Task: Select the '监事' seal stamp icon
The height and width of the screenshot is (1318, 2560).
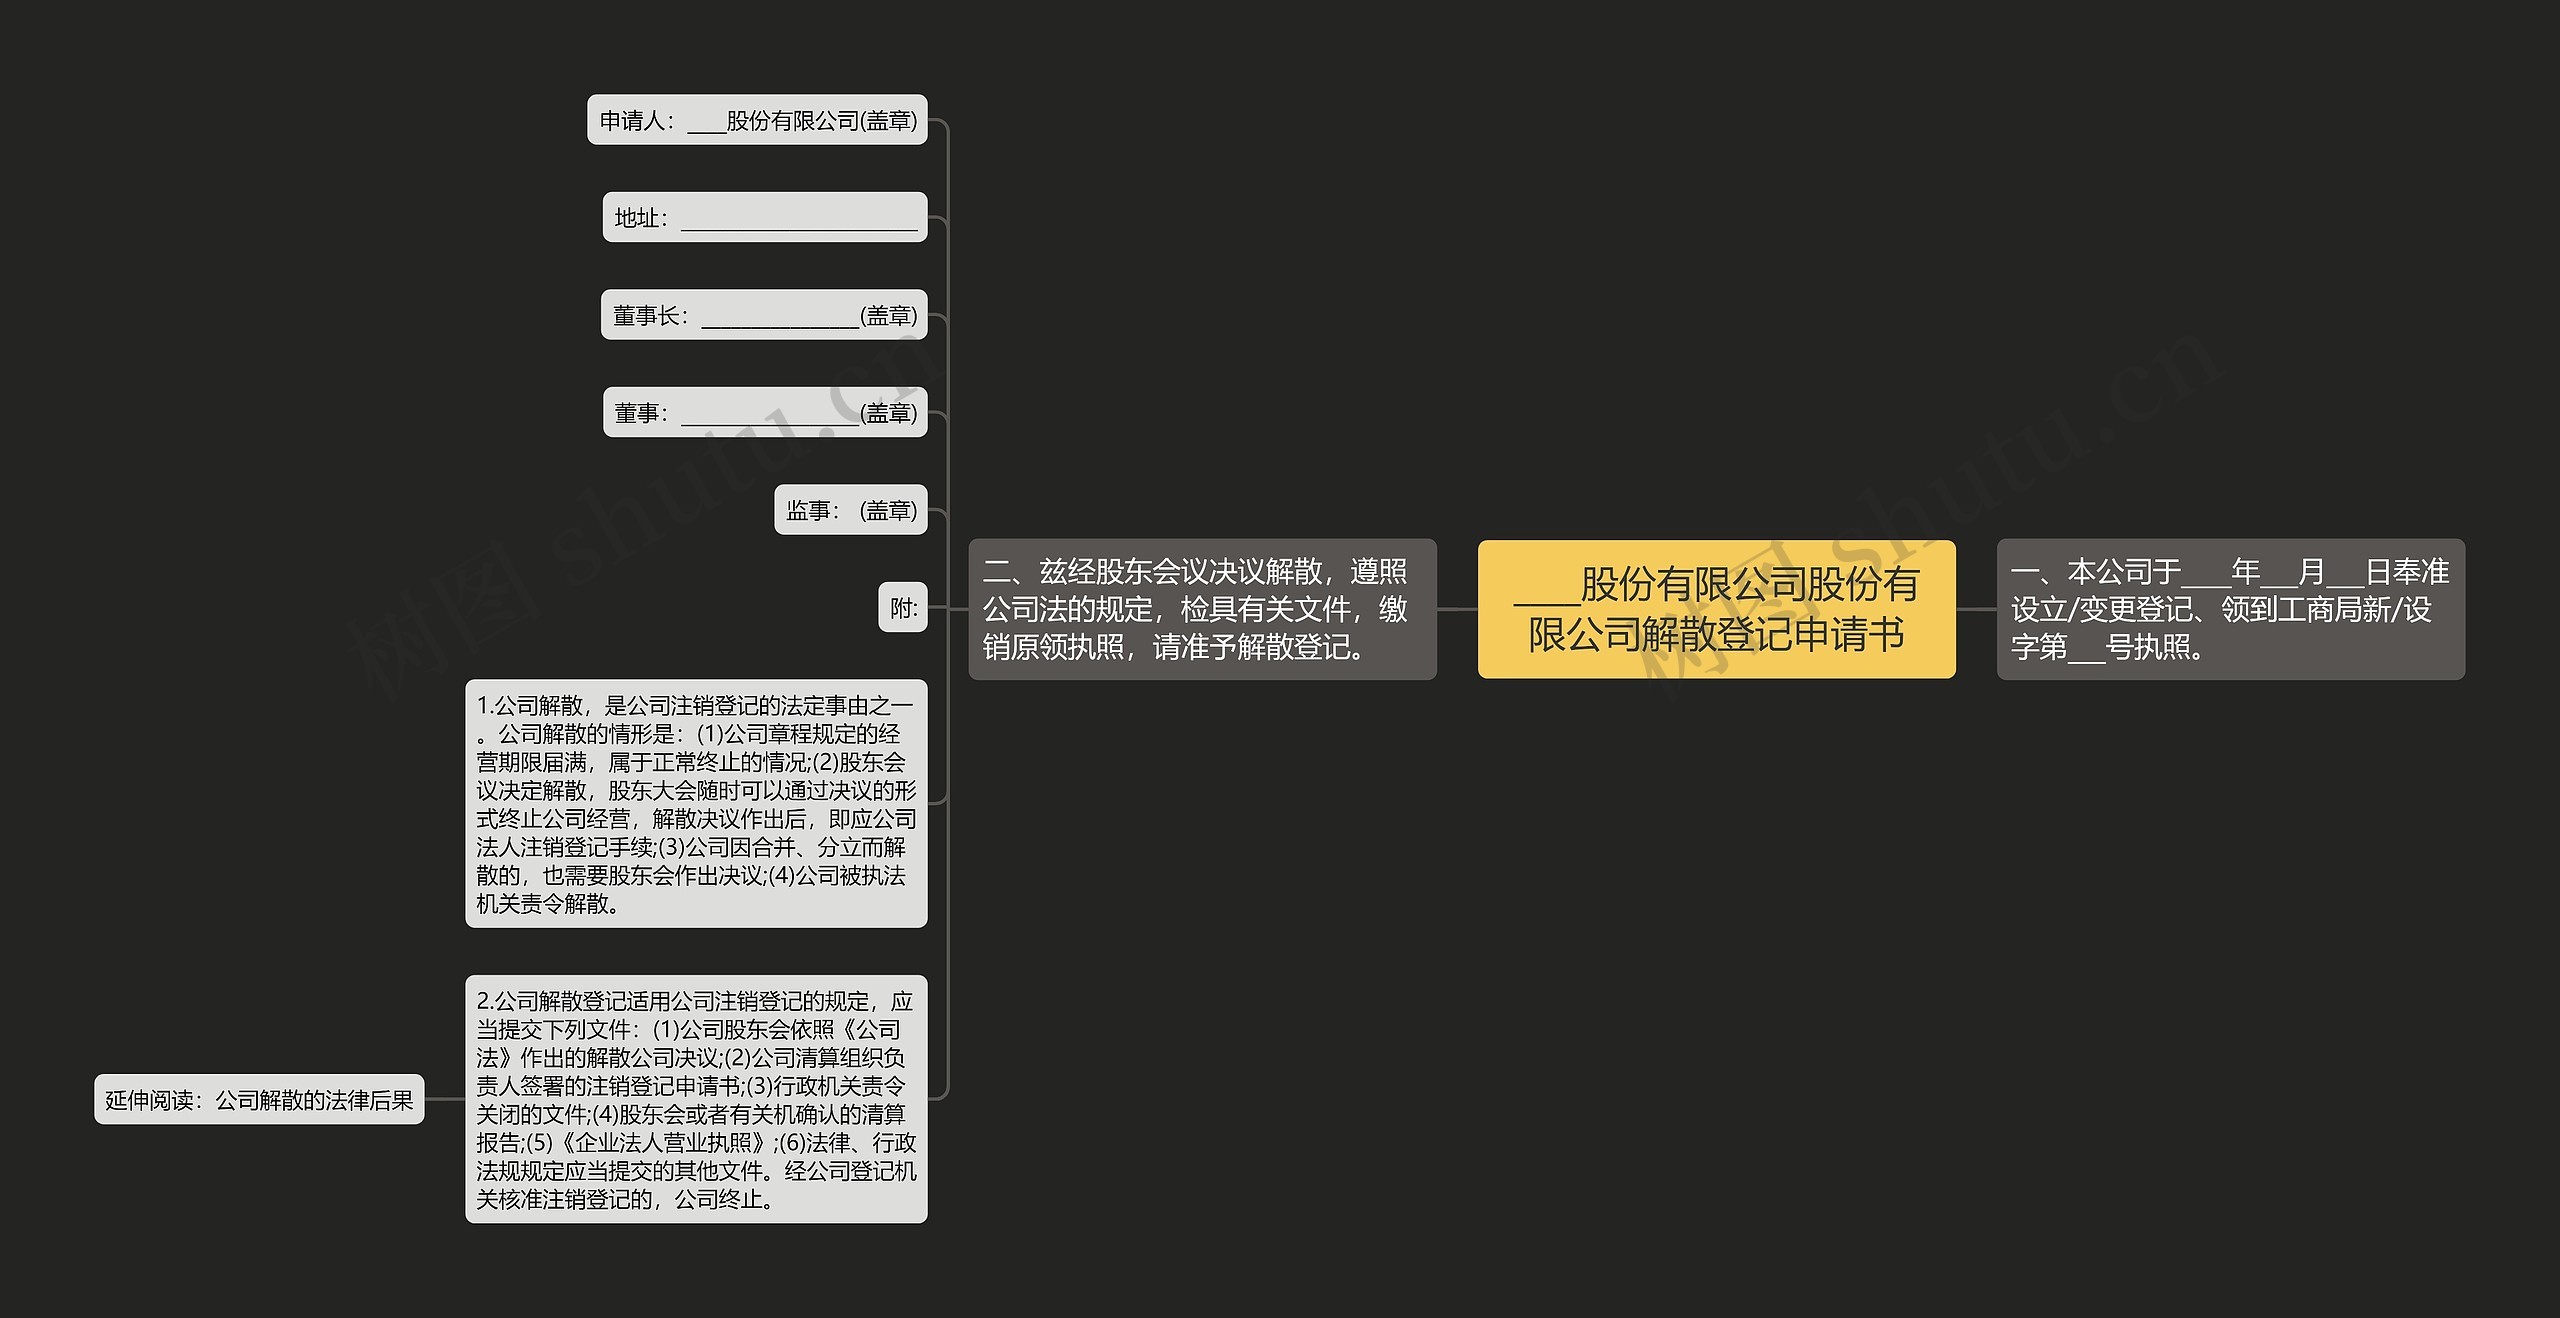Action: 857,504
